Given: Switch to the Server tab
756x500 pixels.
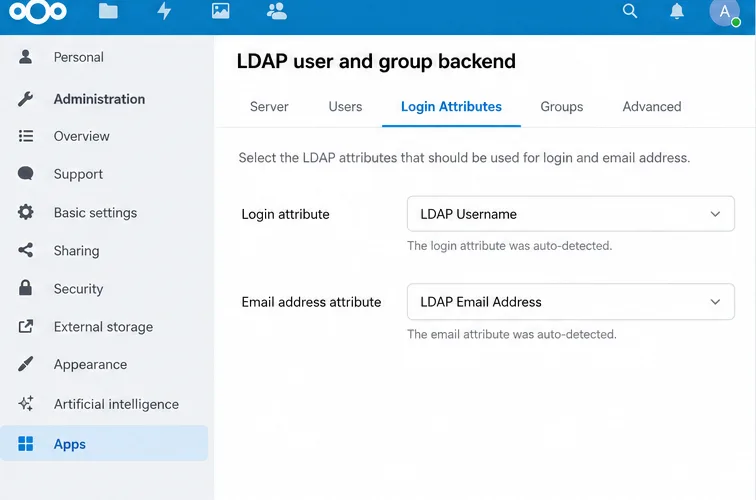Looking at the screenshot, I should pyautogui.click(x=269, y=107).
